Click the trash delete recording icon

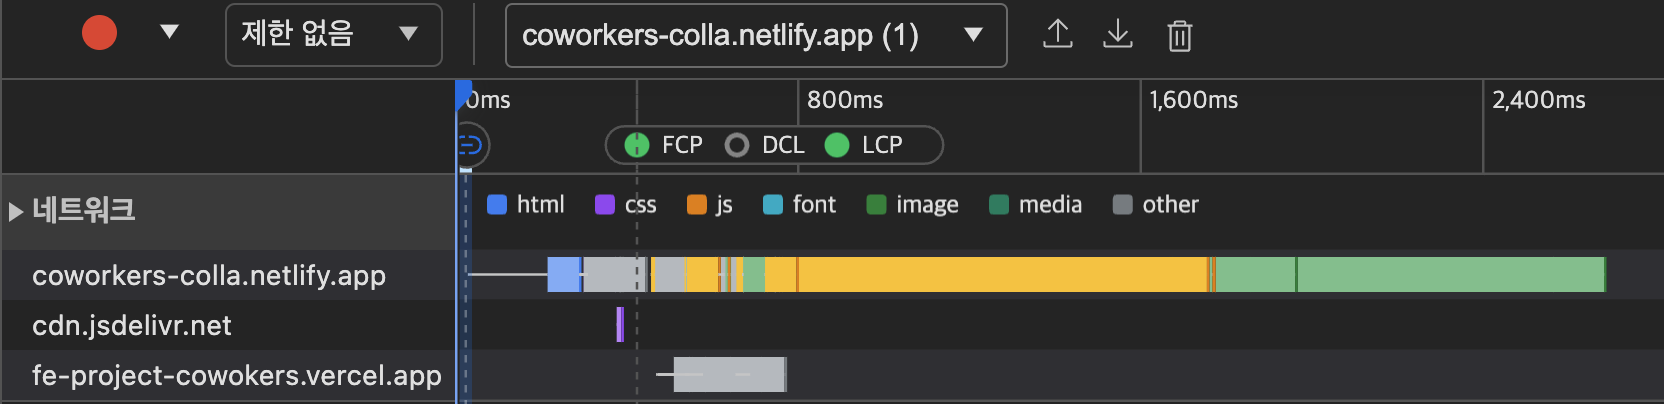point(1179,36)
